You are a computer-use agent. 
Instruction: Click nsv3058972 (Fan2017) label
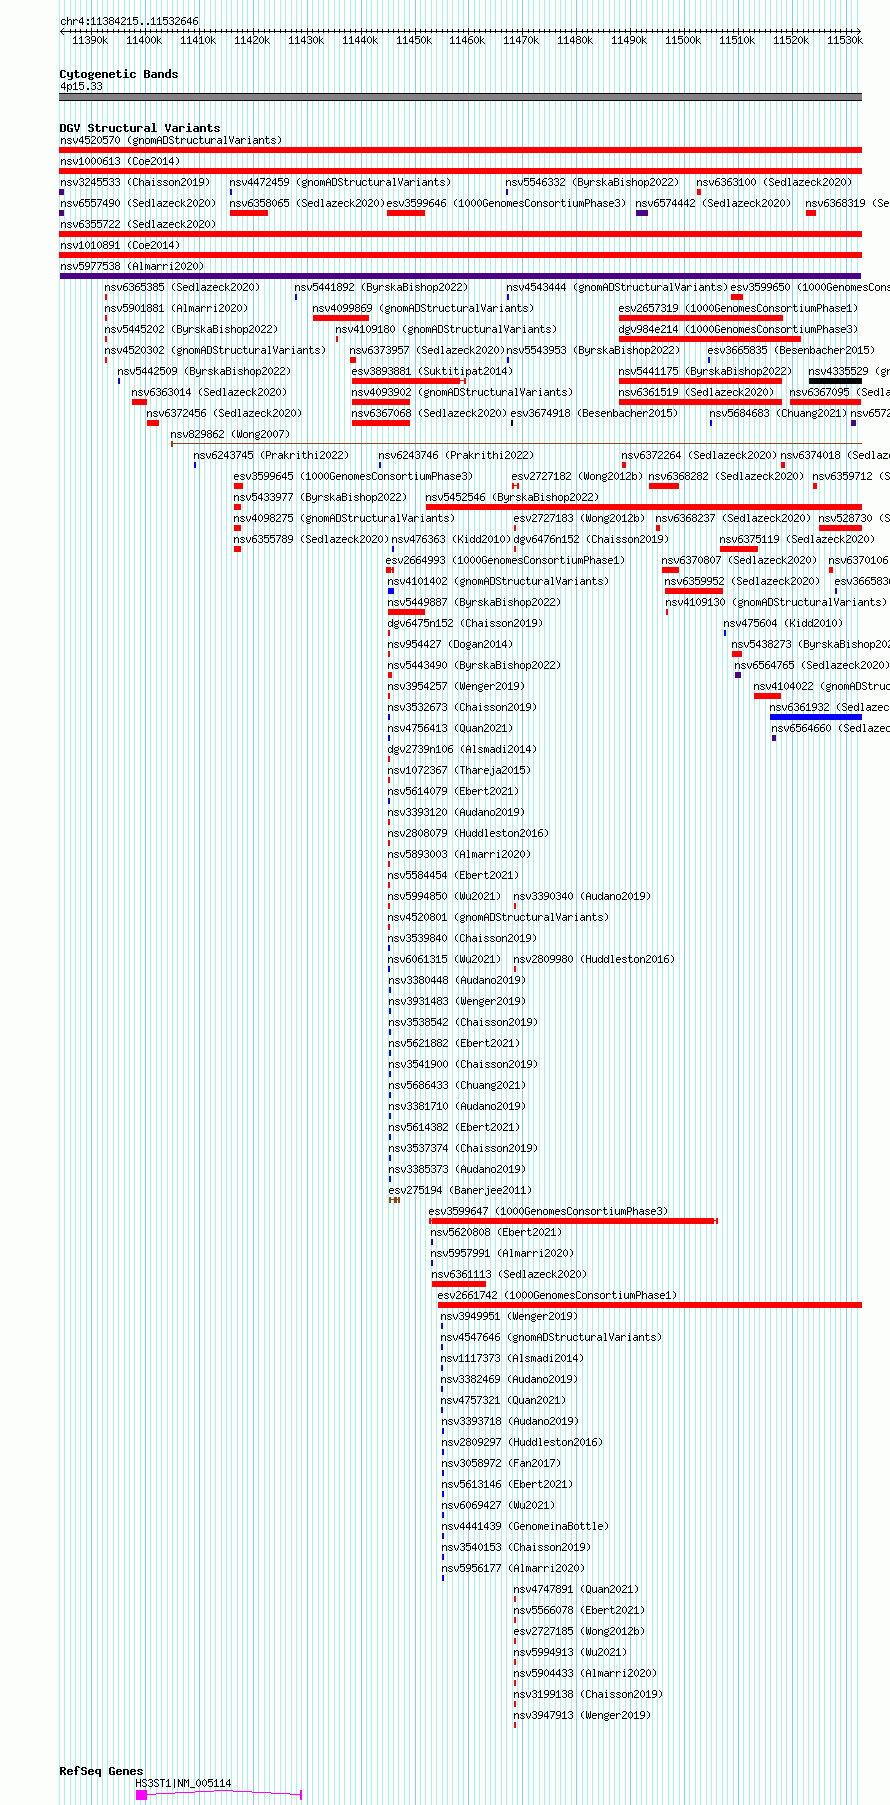tap(501, 1463)
